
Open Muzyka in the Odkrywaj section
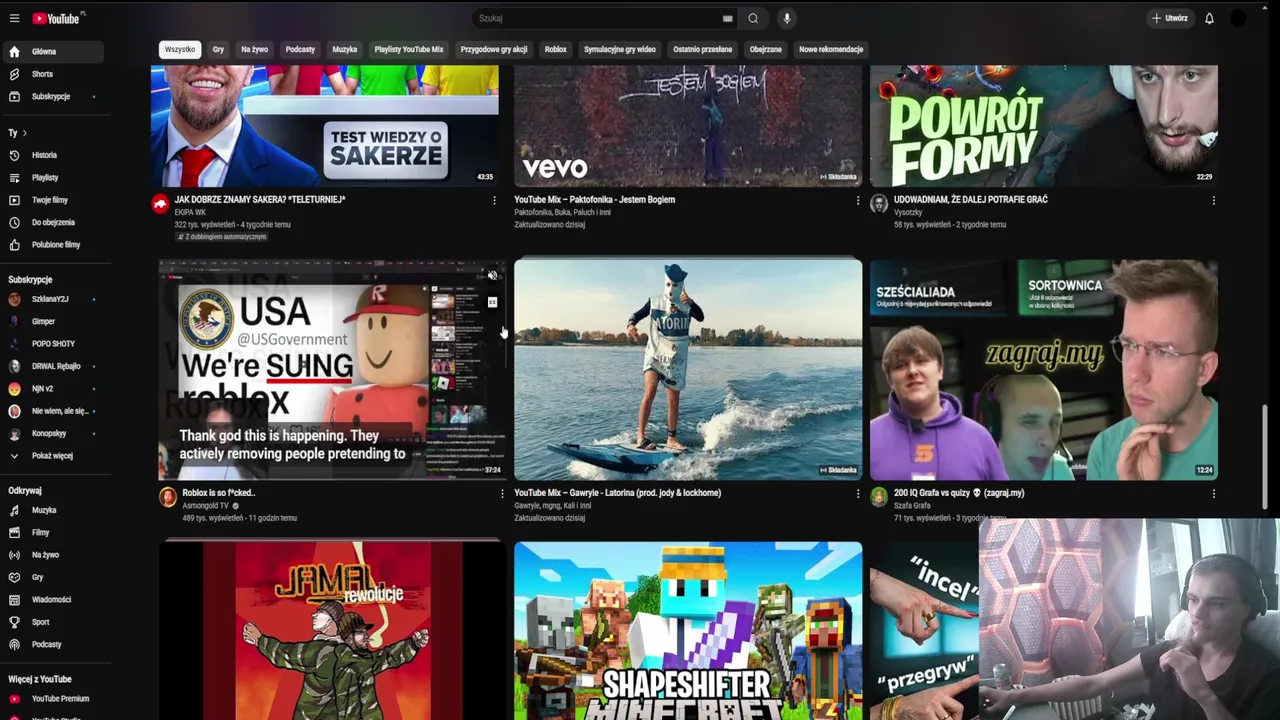point(52,510)
